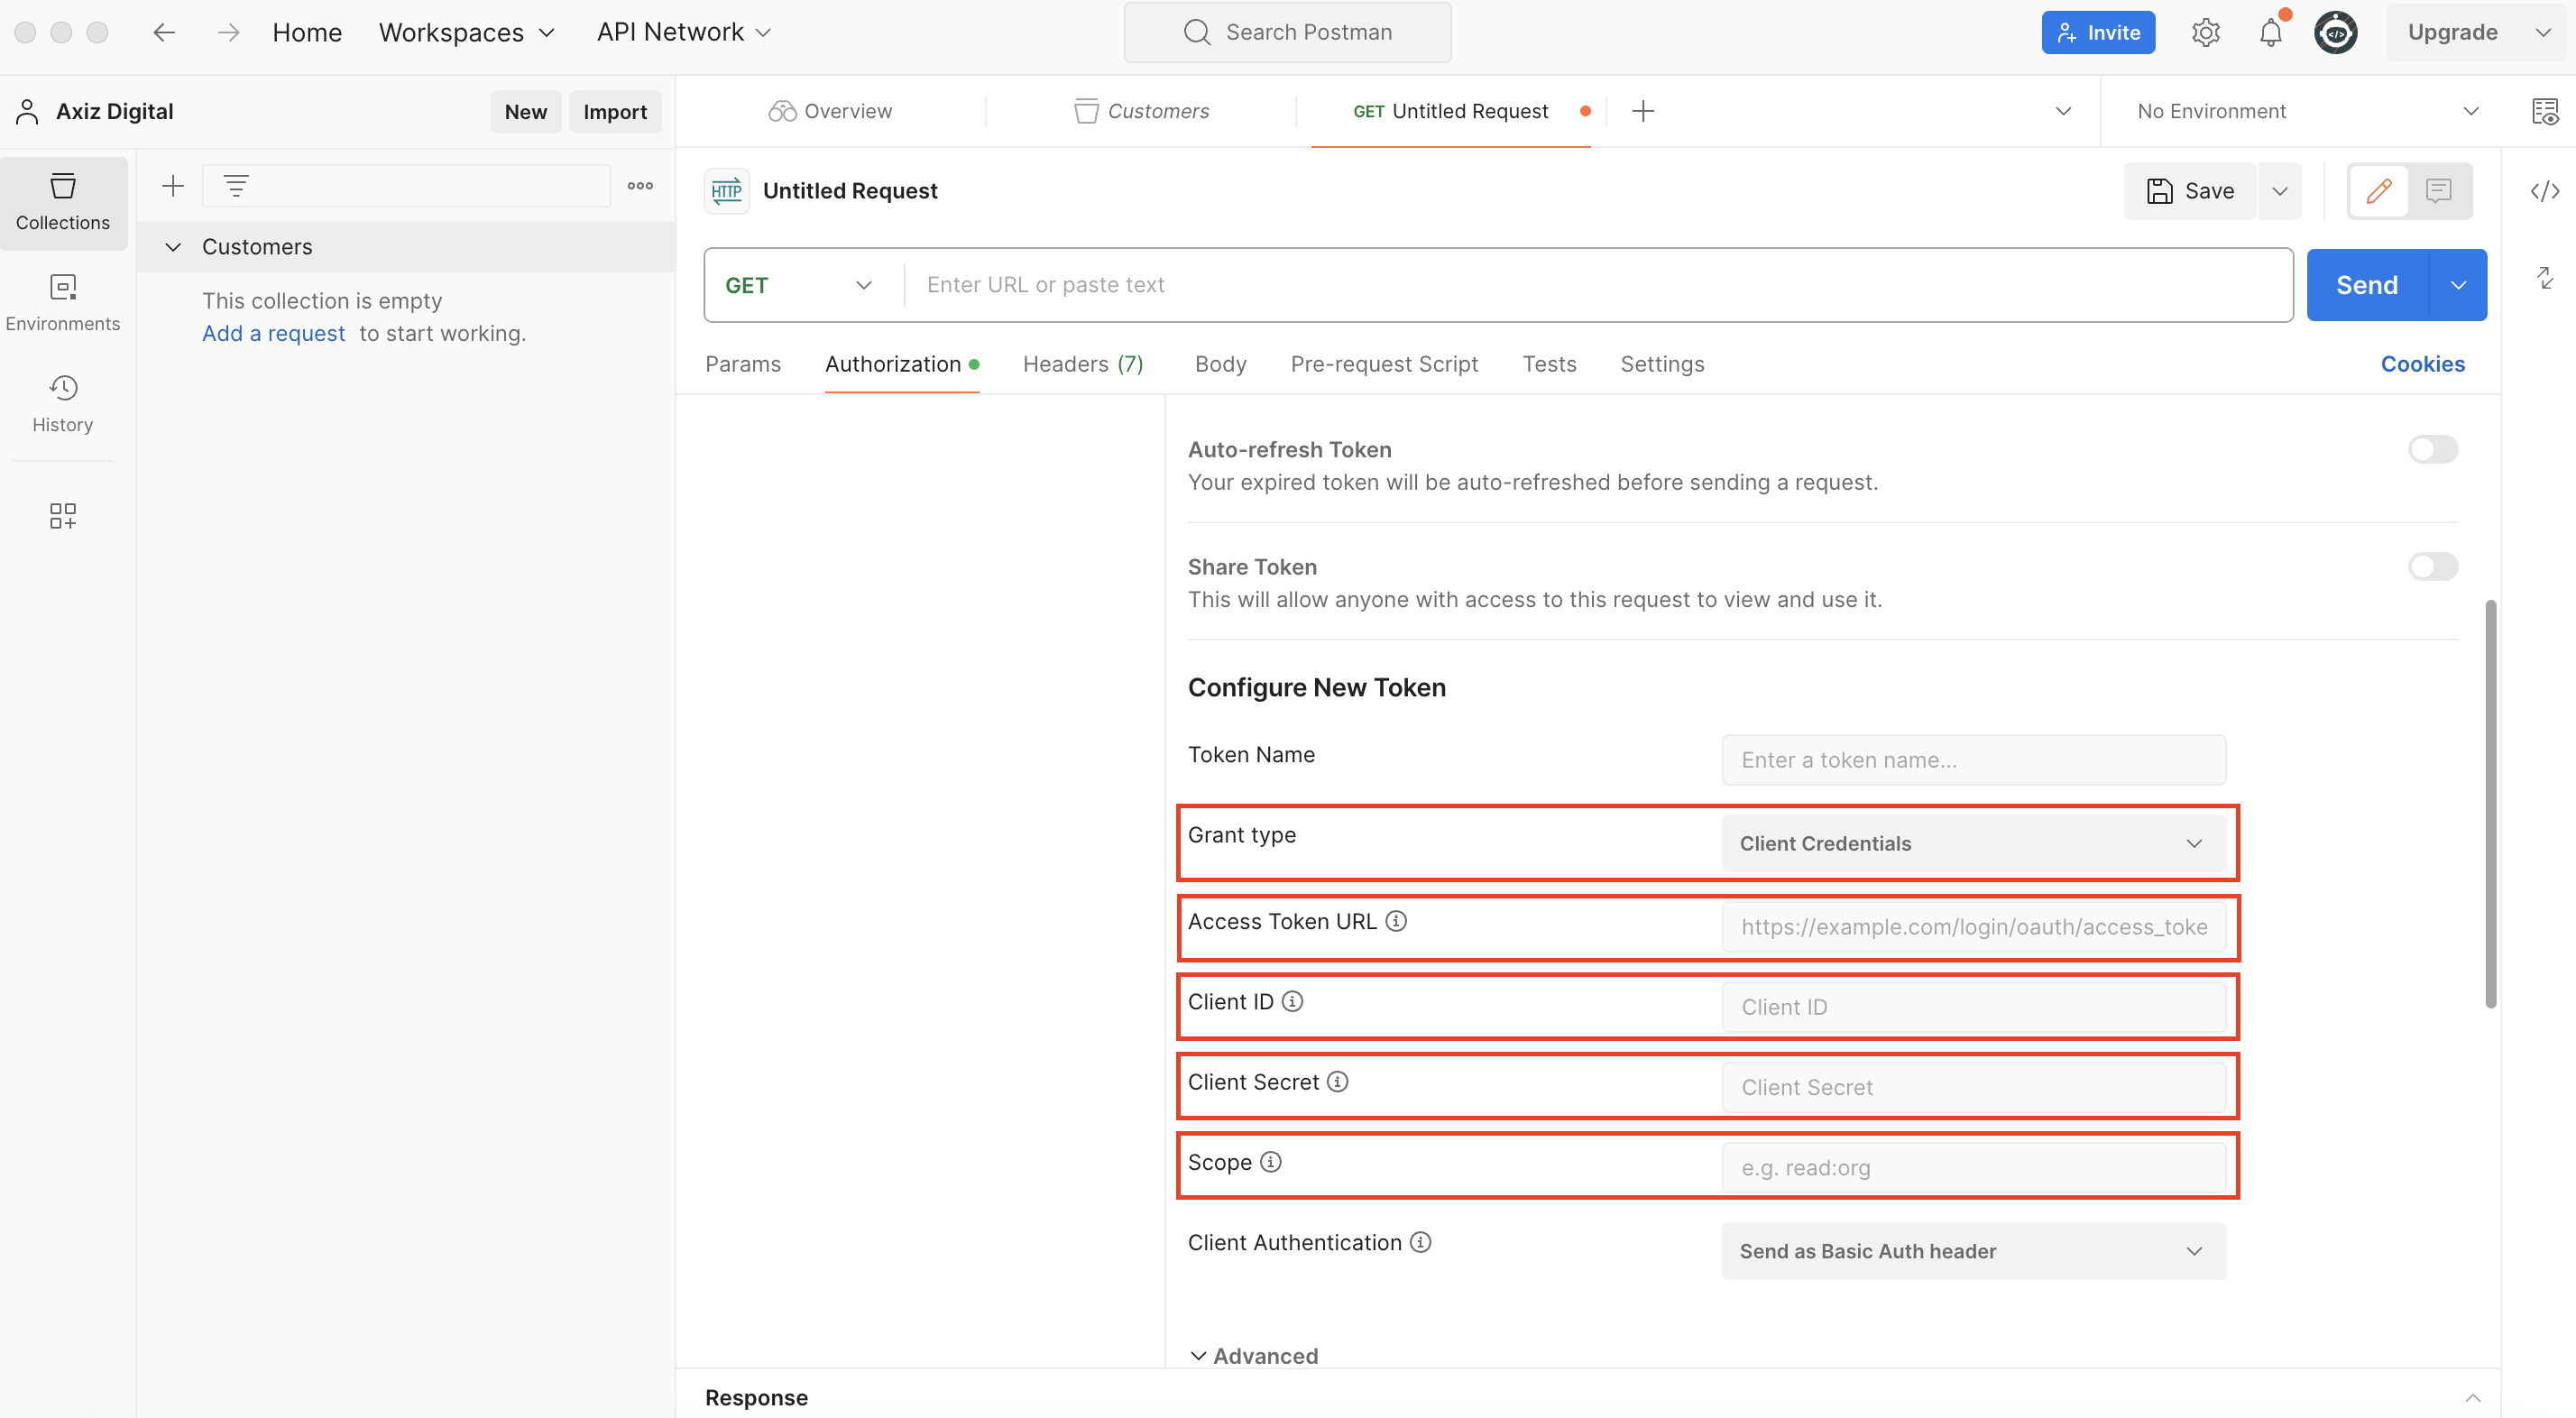The width and height of the screenshot is (2576, 1418).
Task: Open the Client Authentication dropdown
Action: click(x=1973, y=1251)
